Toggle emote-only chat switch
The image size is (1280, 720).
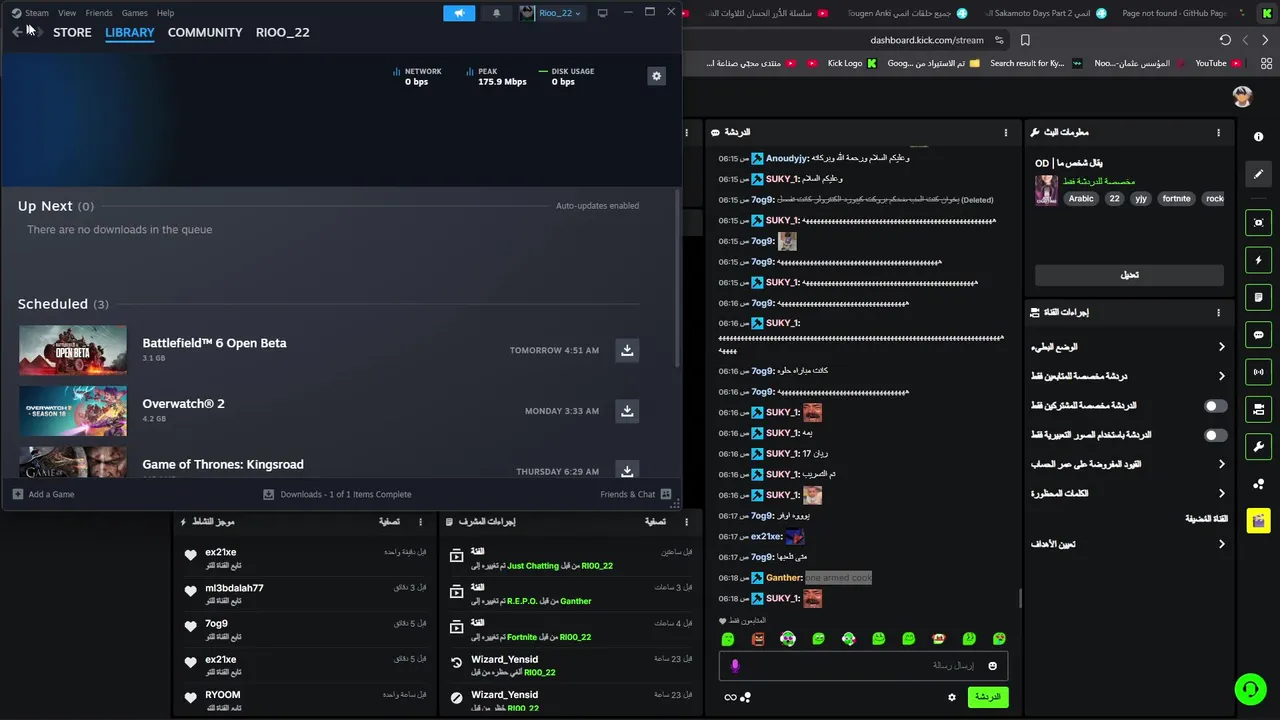(1215, 435)
